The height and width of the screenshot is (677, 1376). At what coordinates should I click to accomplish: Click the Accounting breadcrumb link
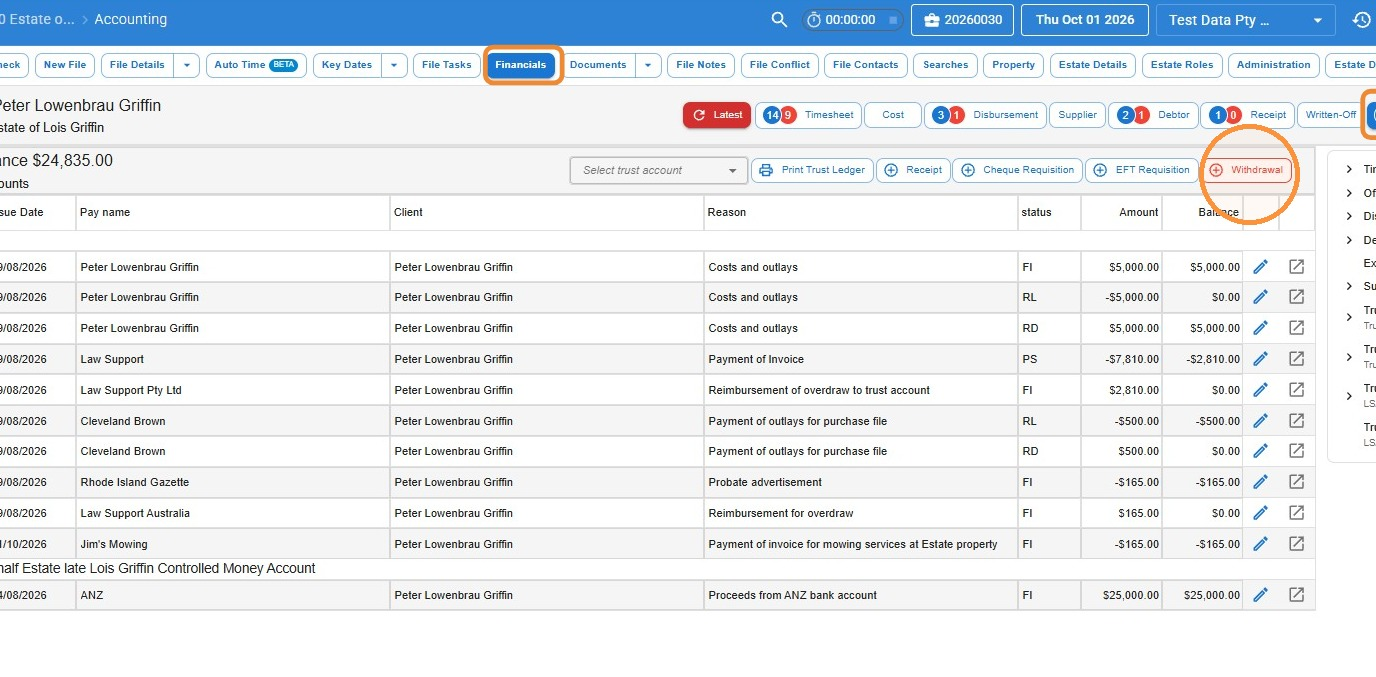[131, 20]
